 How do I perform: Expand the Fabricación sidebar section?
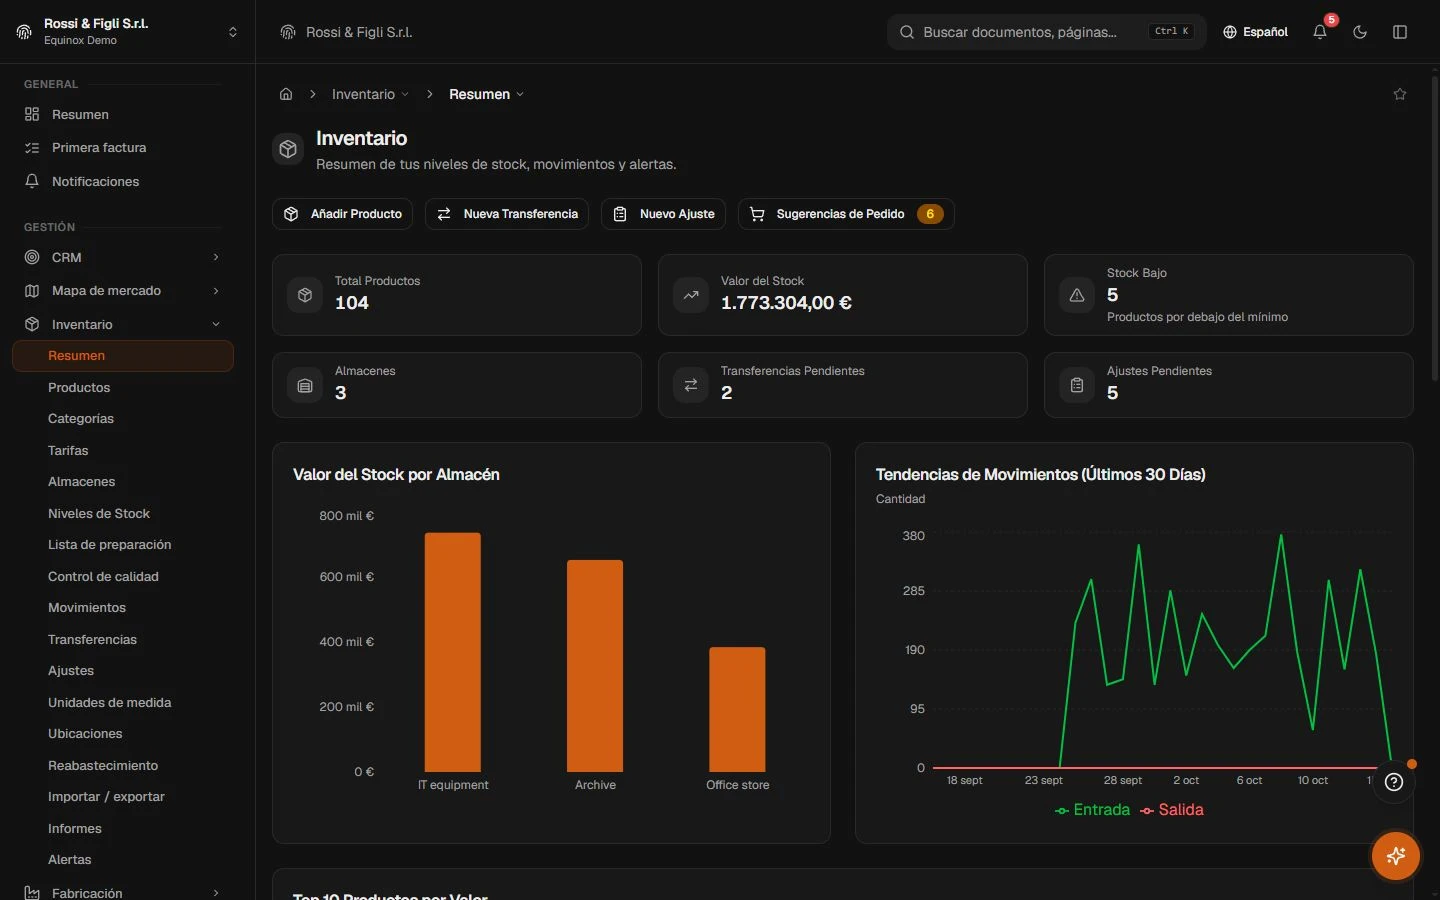[x=123, y=893]
